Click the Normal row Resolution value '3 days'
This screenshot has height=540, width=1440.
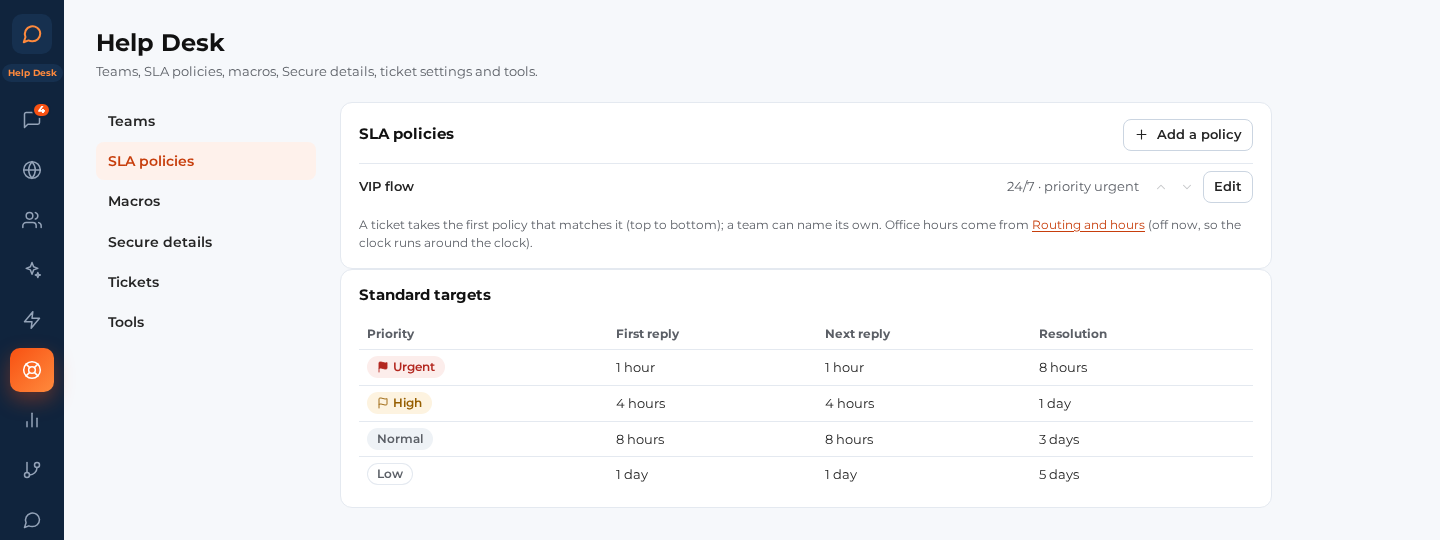pos(1059,439)
